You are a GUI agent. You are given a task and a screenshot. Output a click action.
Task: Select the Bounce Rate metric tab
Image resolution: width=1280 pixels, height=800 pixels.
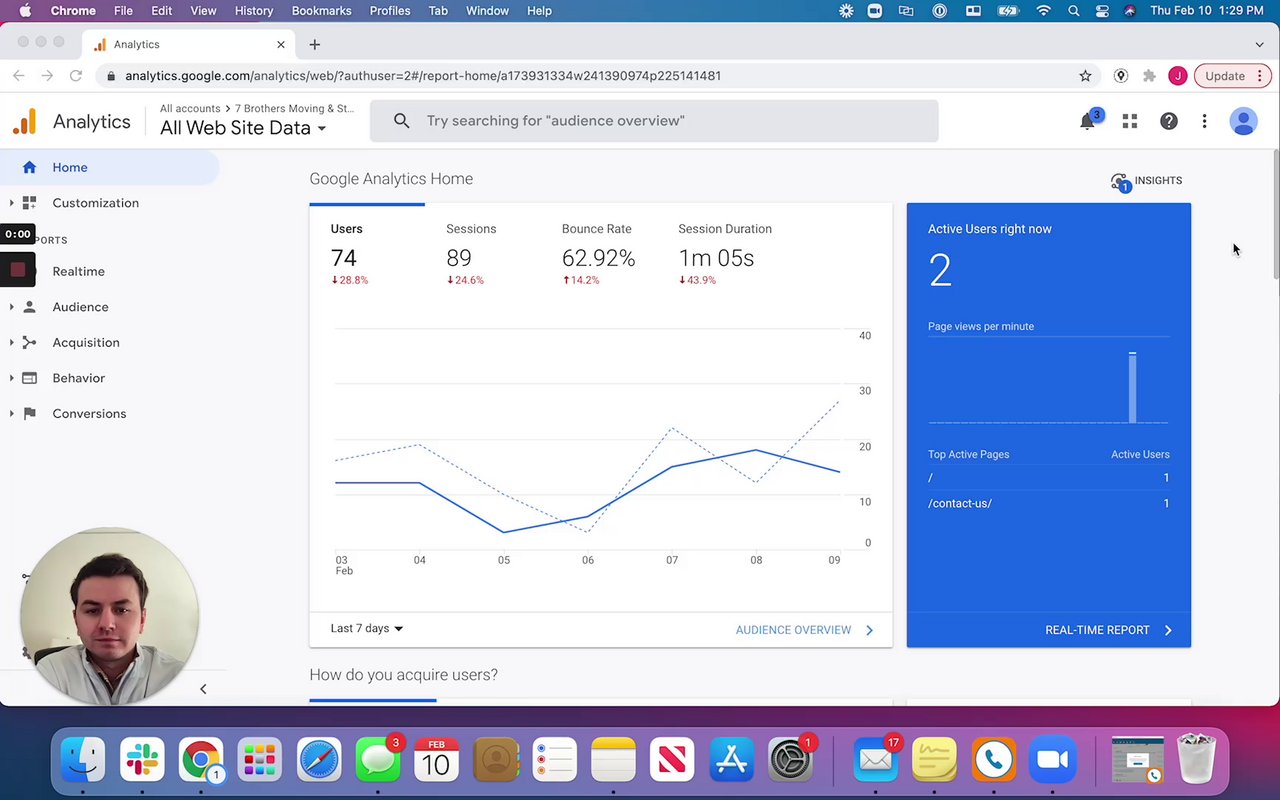[x=598, y=253]
